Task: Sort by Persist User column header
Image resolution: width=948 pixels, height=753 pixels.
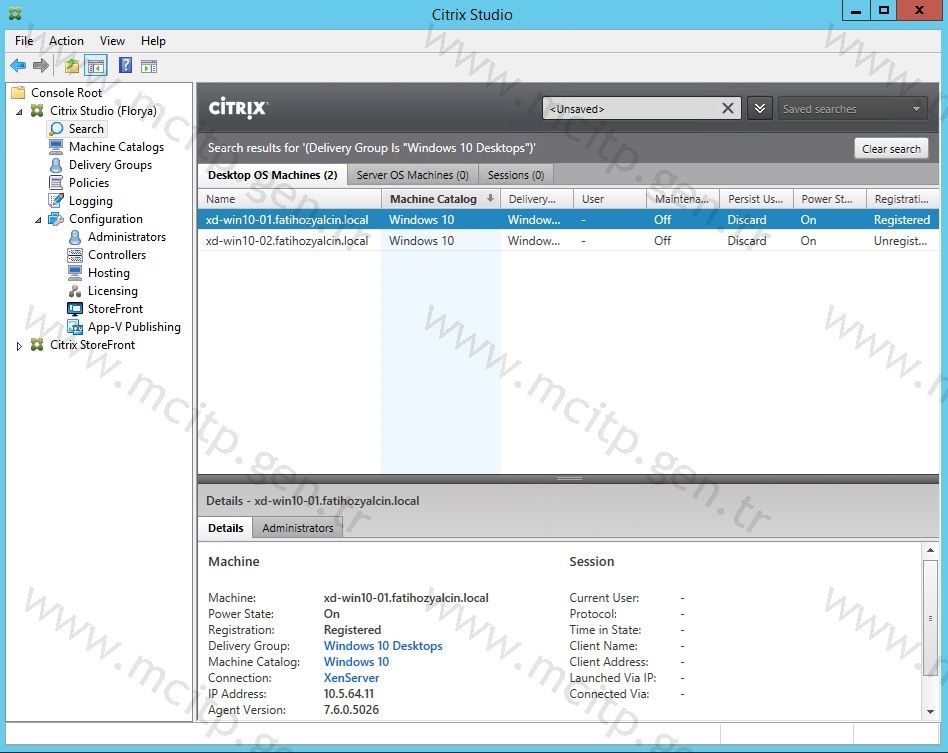Action: [756, 199]
